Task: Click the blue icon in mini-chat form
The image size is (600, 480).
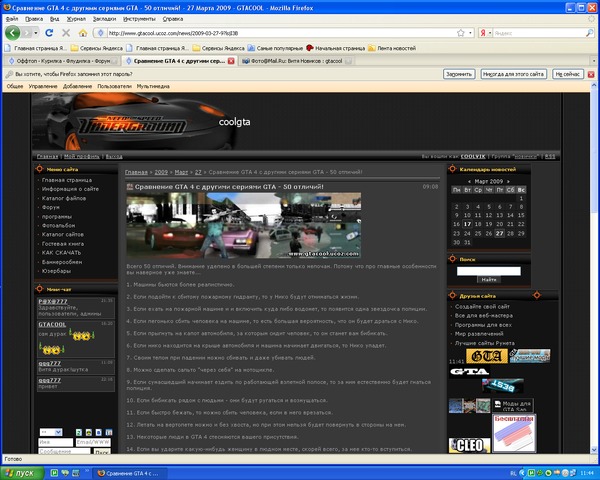Action: [99, 432]
